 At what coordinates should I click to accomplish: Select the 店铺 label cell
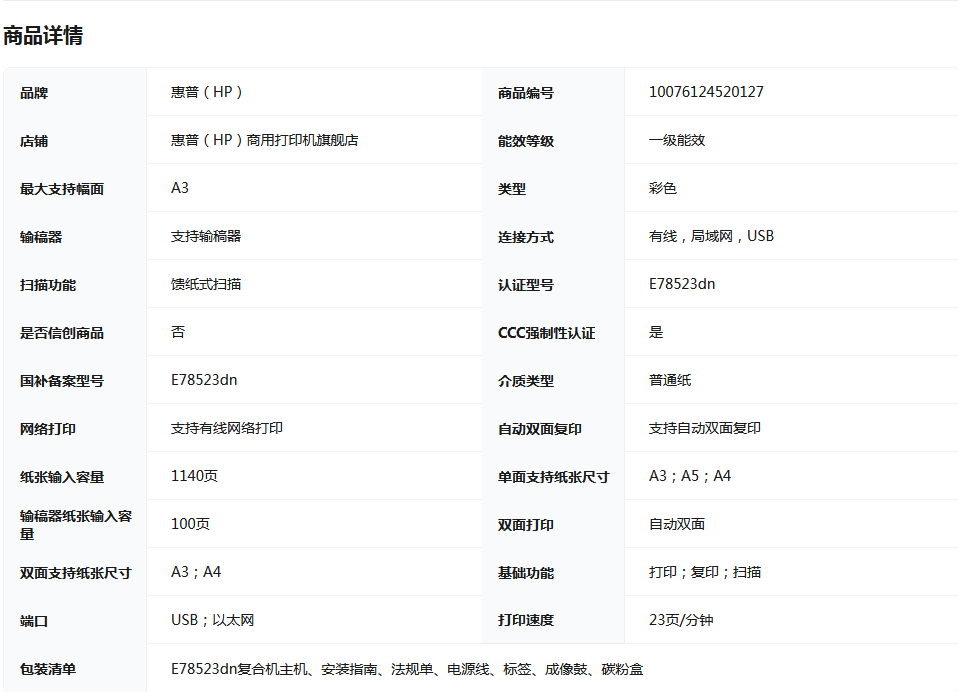(34, 141)
